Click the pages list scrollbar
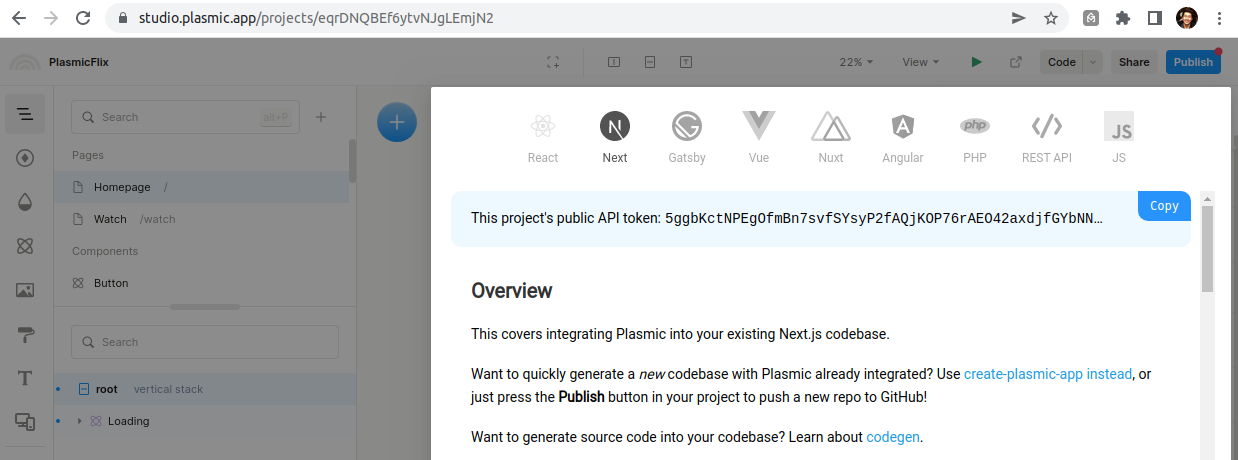The width and height of the screenshot is (1238, 460). click(352, 160)
